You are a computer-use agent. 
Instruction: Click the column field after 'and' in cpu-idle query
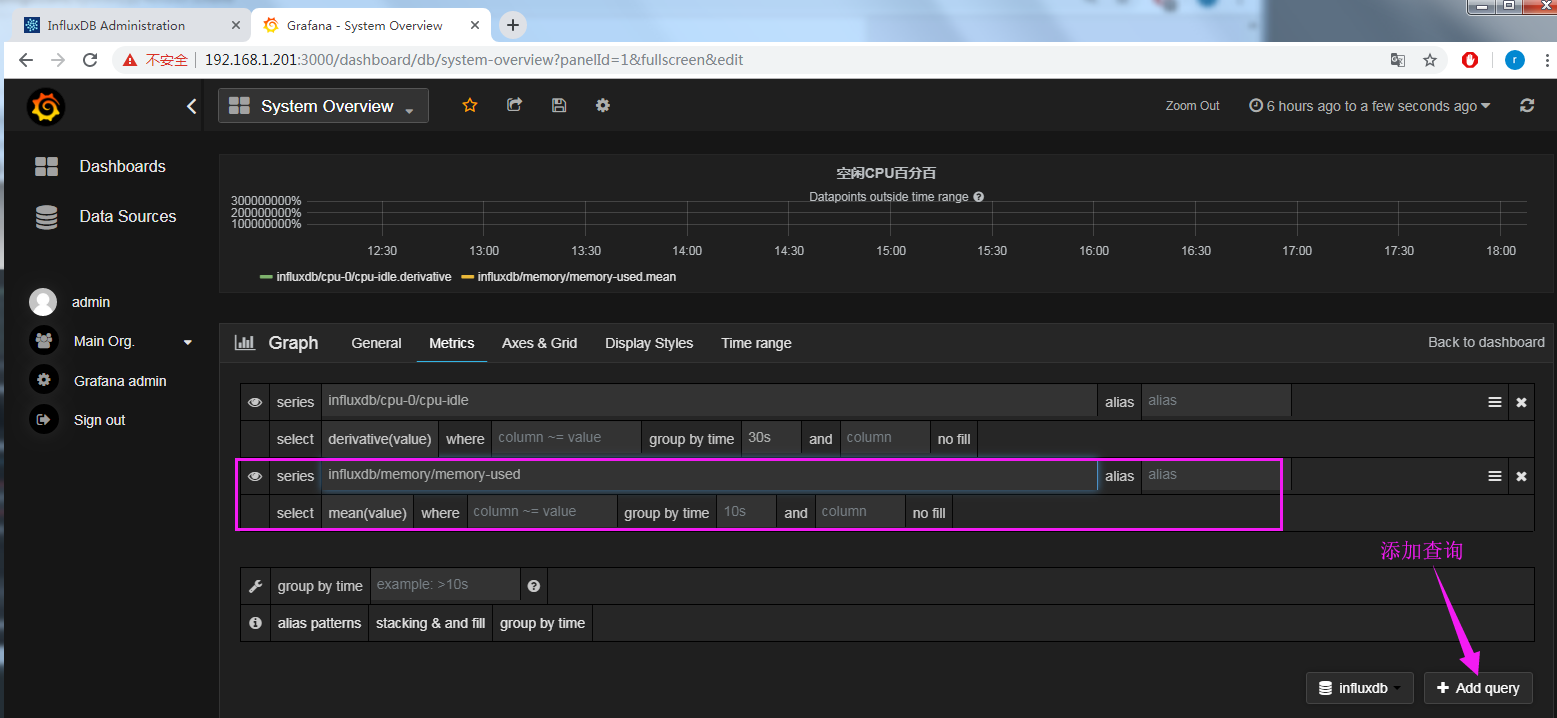point(885,438)
